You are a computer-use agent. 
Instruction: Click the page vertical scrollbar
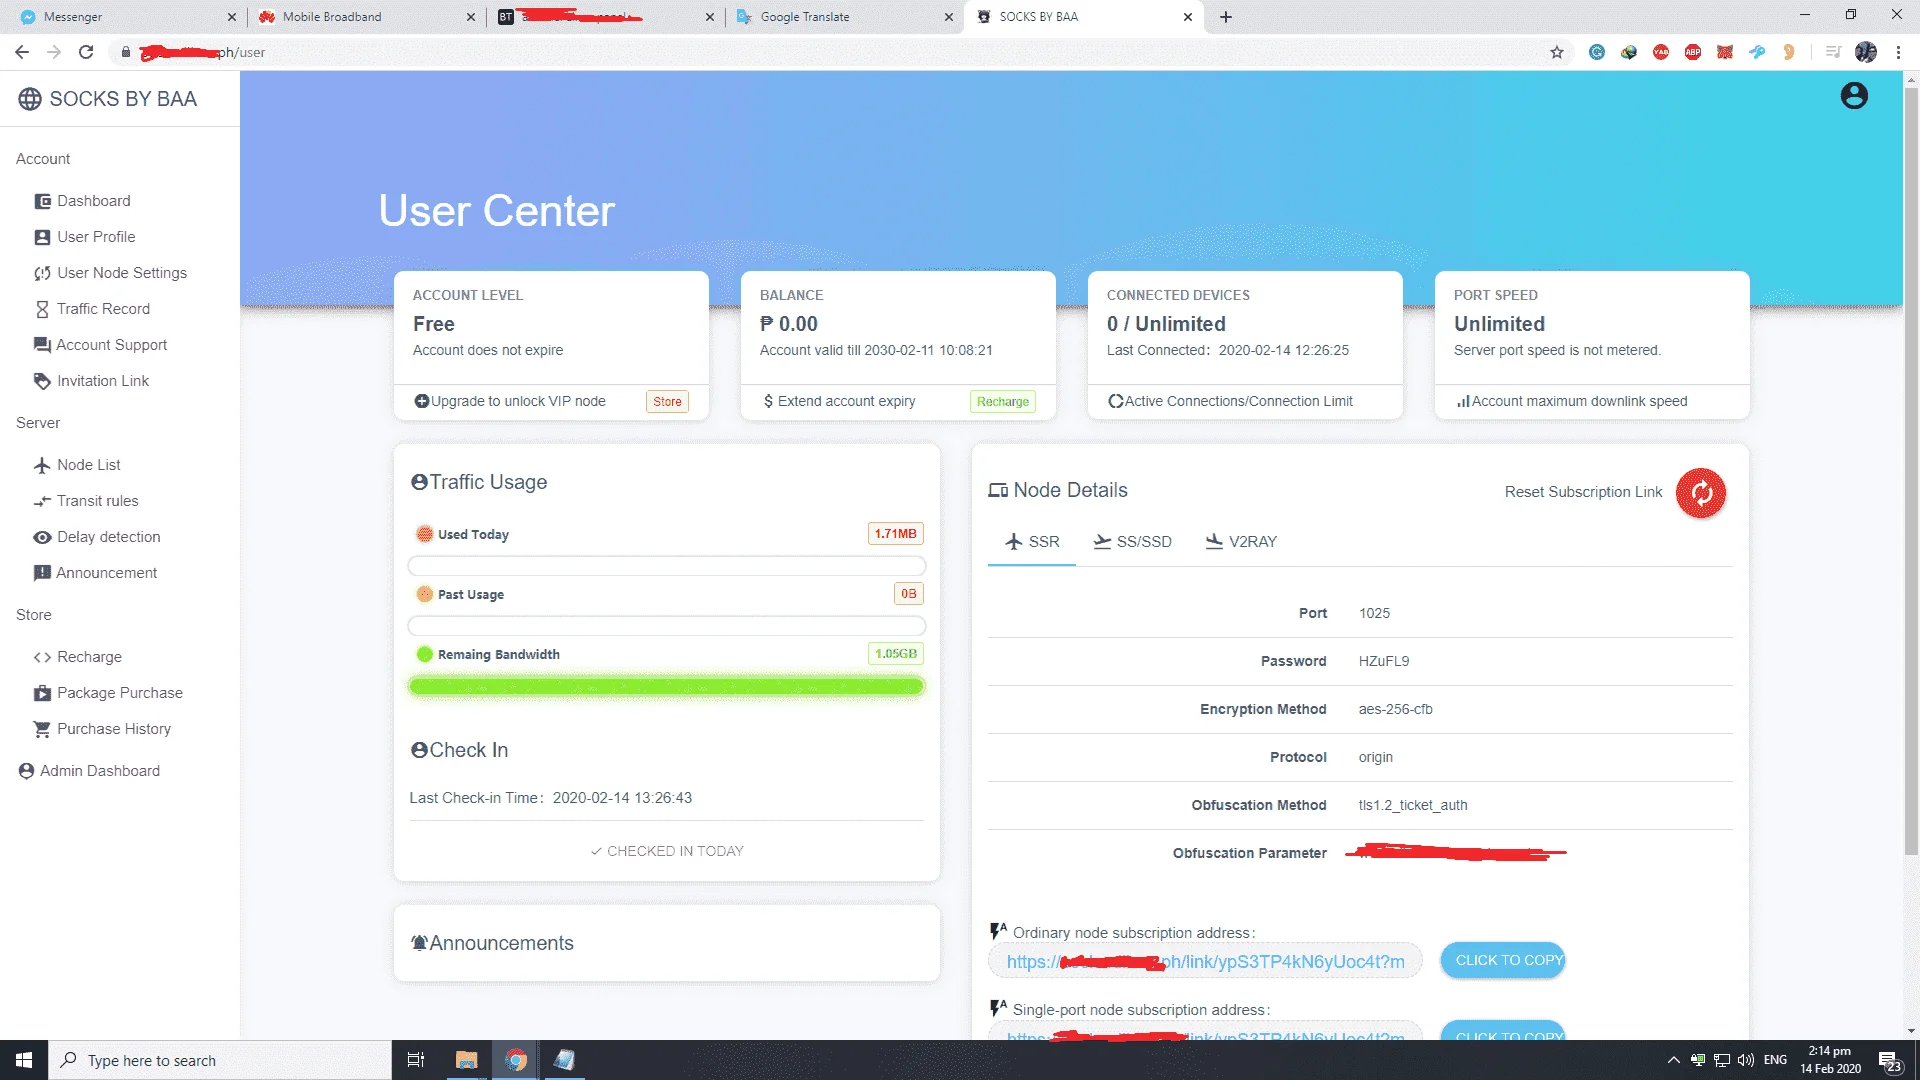click(x=1911, y=470)
